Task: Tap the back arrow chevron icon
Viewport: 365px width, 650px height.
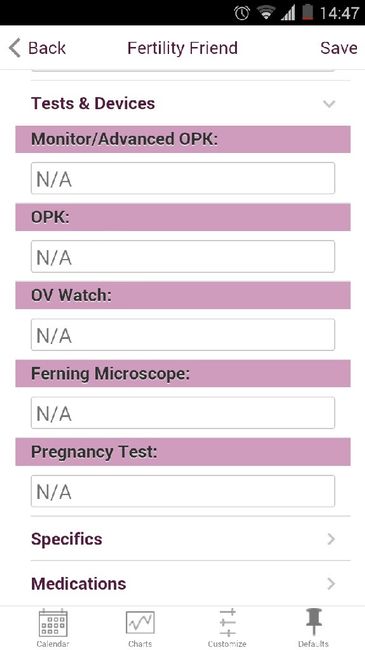Action: tap(15, 48)
